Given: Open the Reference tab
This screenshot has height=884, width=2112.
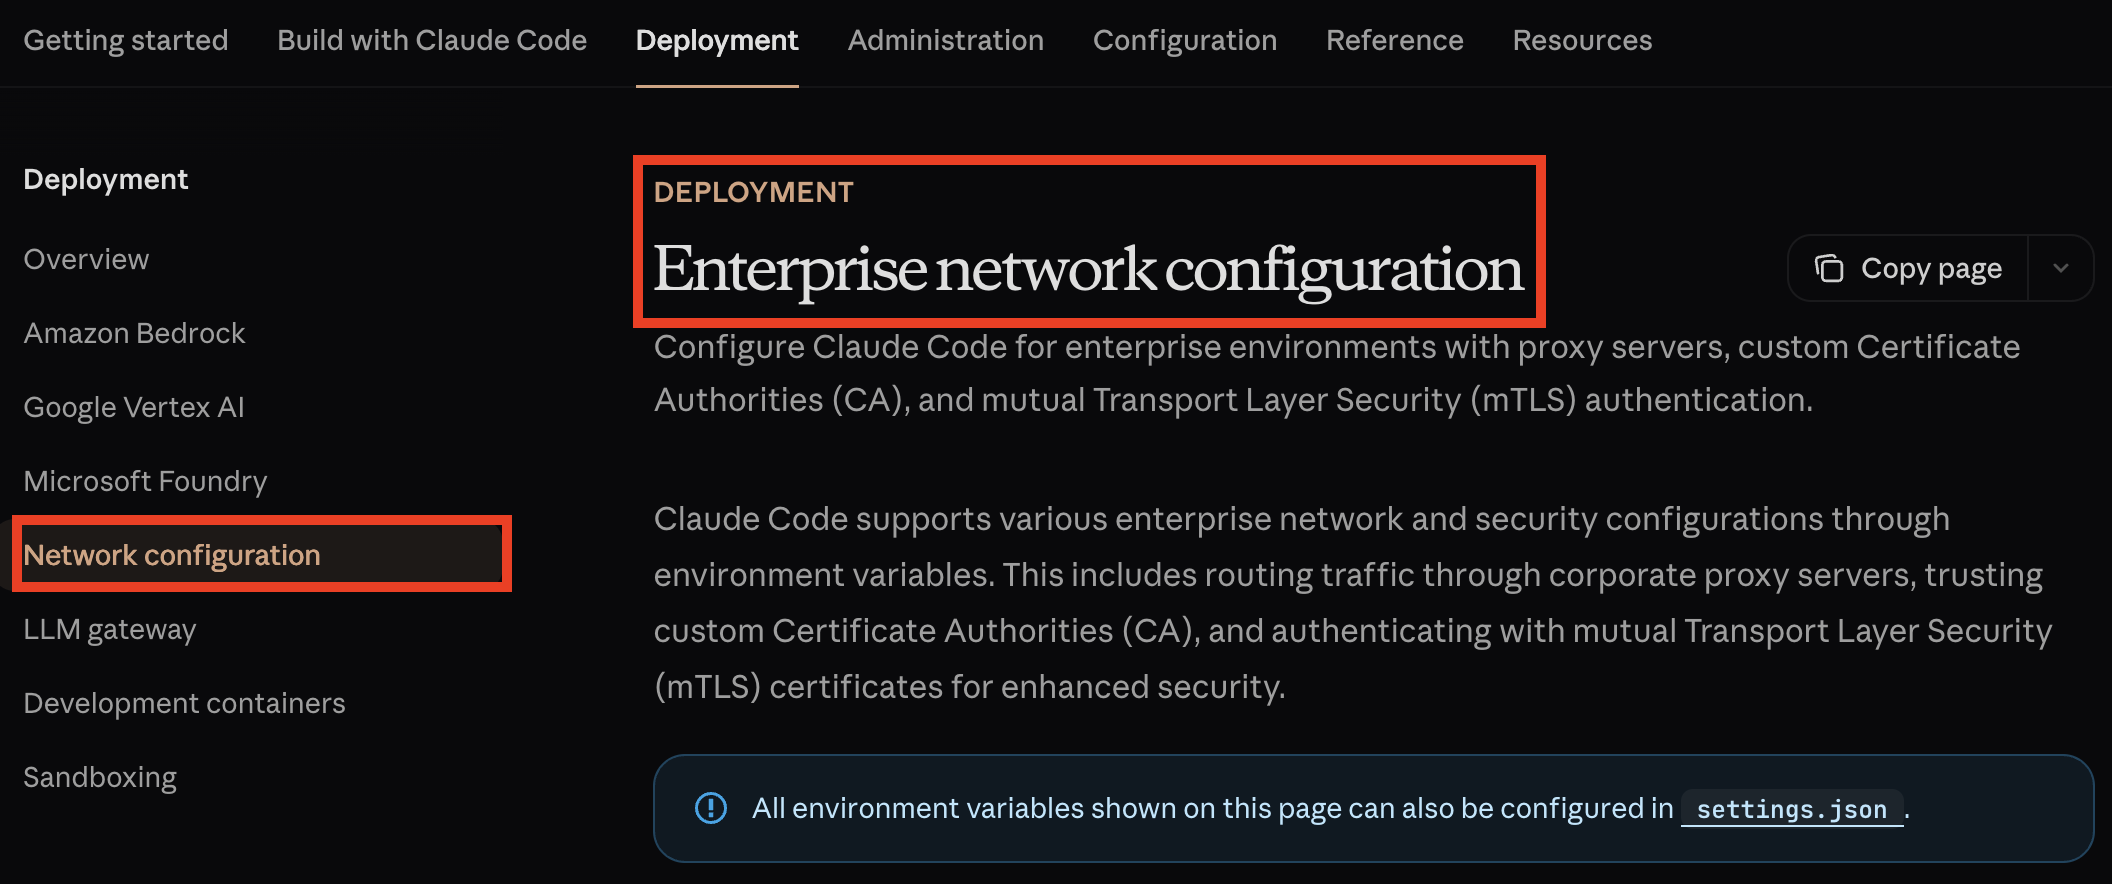Looking at the screenshot, I should click(1395, 40).
